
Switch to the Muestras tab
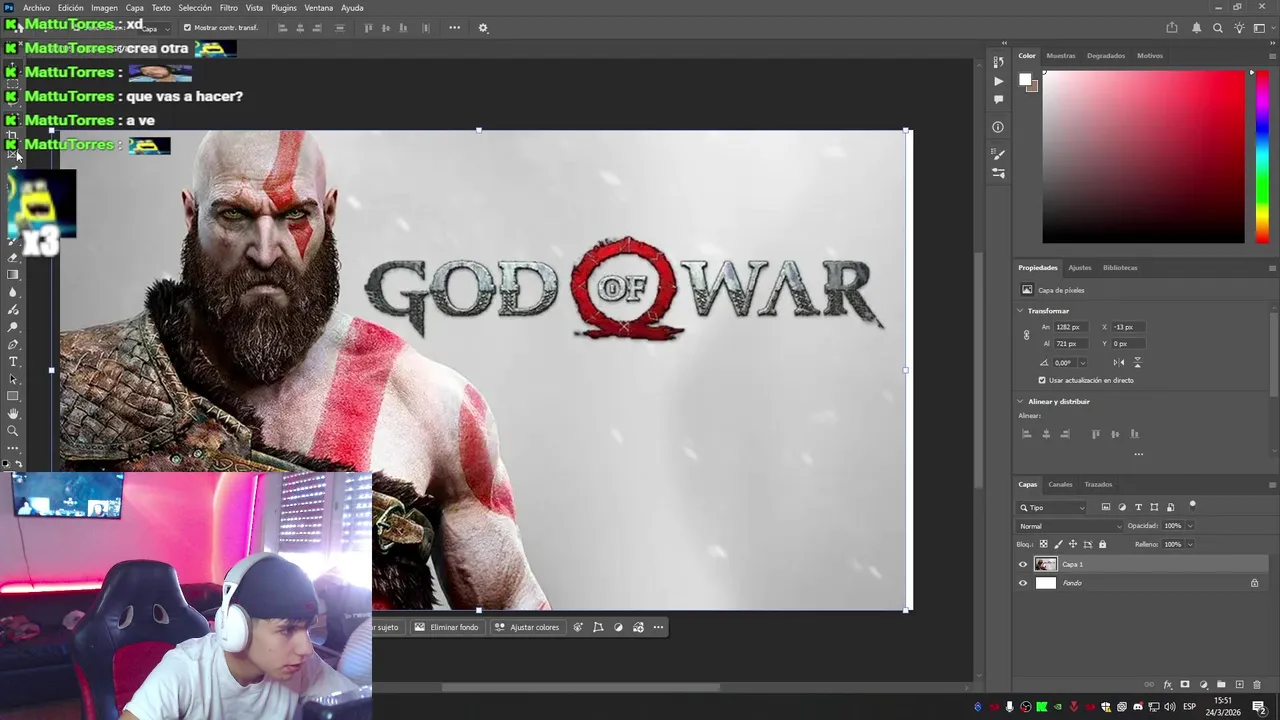[1060, 56]
